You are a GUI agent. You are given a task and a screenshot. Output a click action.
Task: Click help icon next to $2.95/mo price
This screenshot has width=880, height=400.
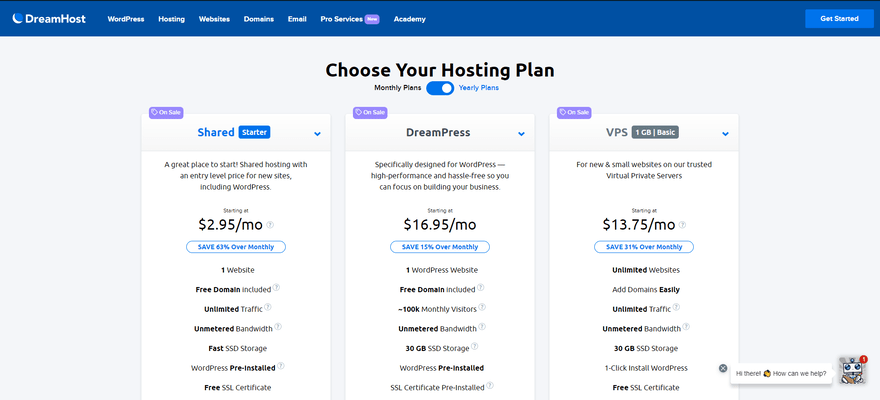click(x=270, y=225)
